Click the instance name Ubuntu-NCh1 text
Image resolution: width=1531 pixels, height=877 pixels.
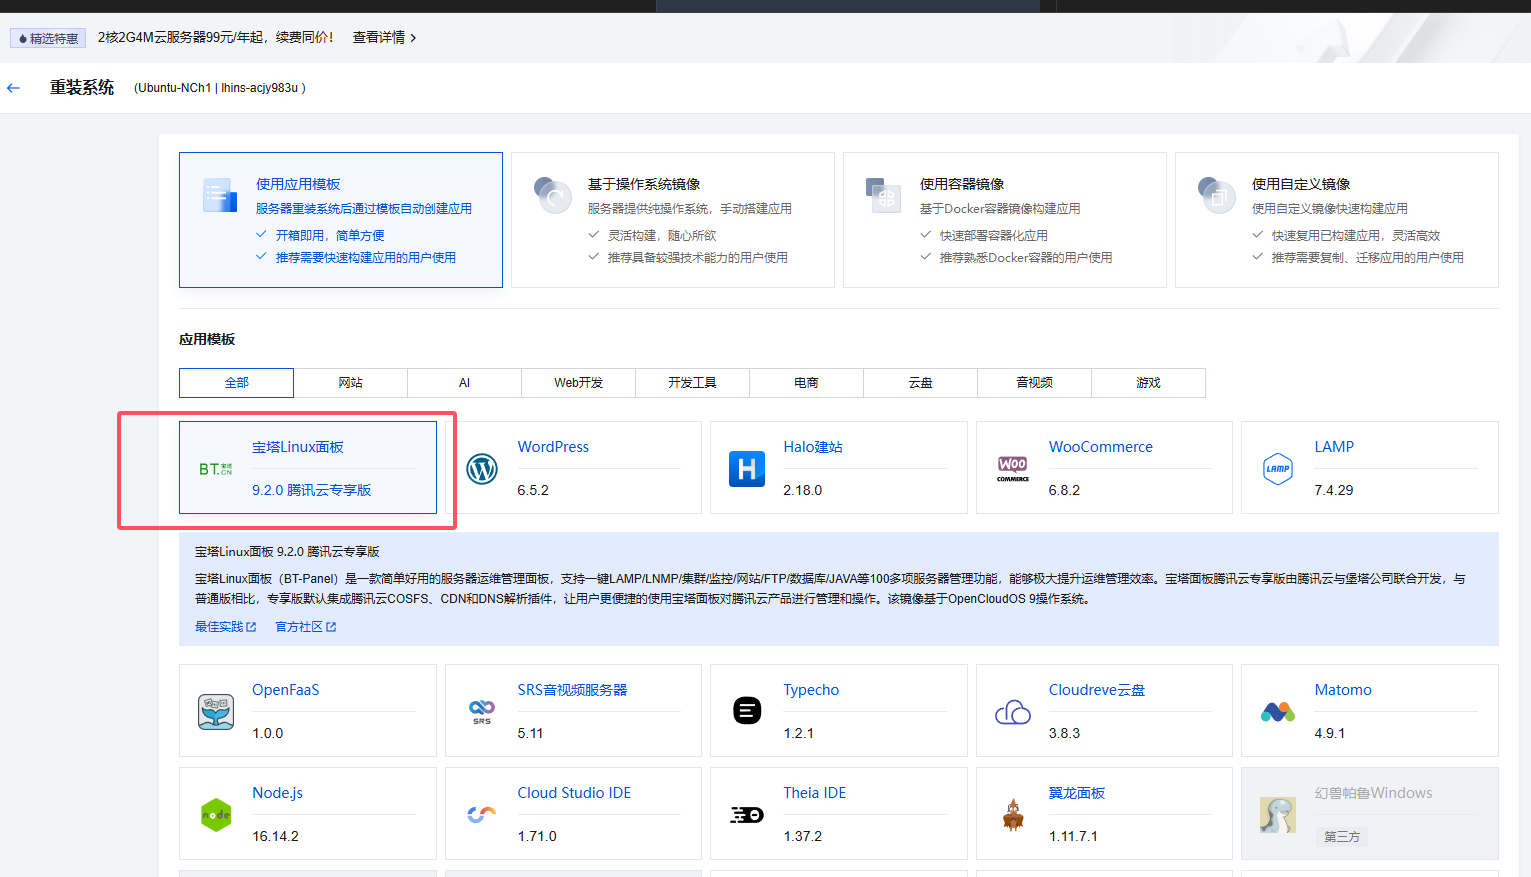pyautogui.click(x=174, y=88)
